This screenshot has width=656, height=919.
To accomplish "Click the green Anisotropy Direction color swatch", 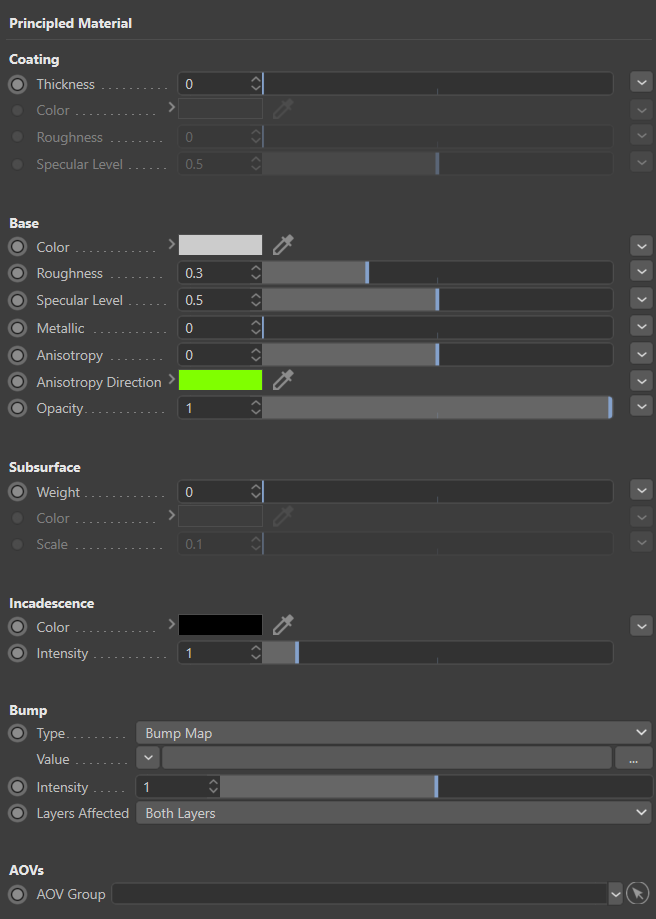I will [220, 381].
